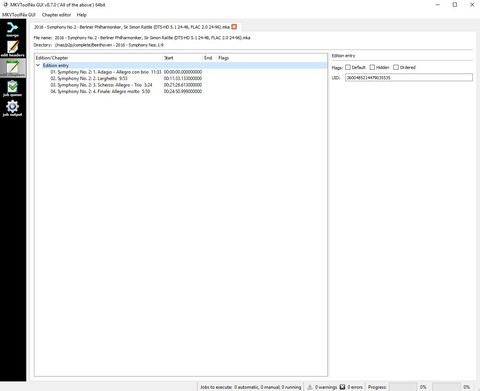Enable the Default flag checkbox
The height and width of the screenshot is (391, 480).
(x=348, y=67)
